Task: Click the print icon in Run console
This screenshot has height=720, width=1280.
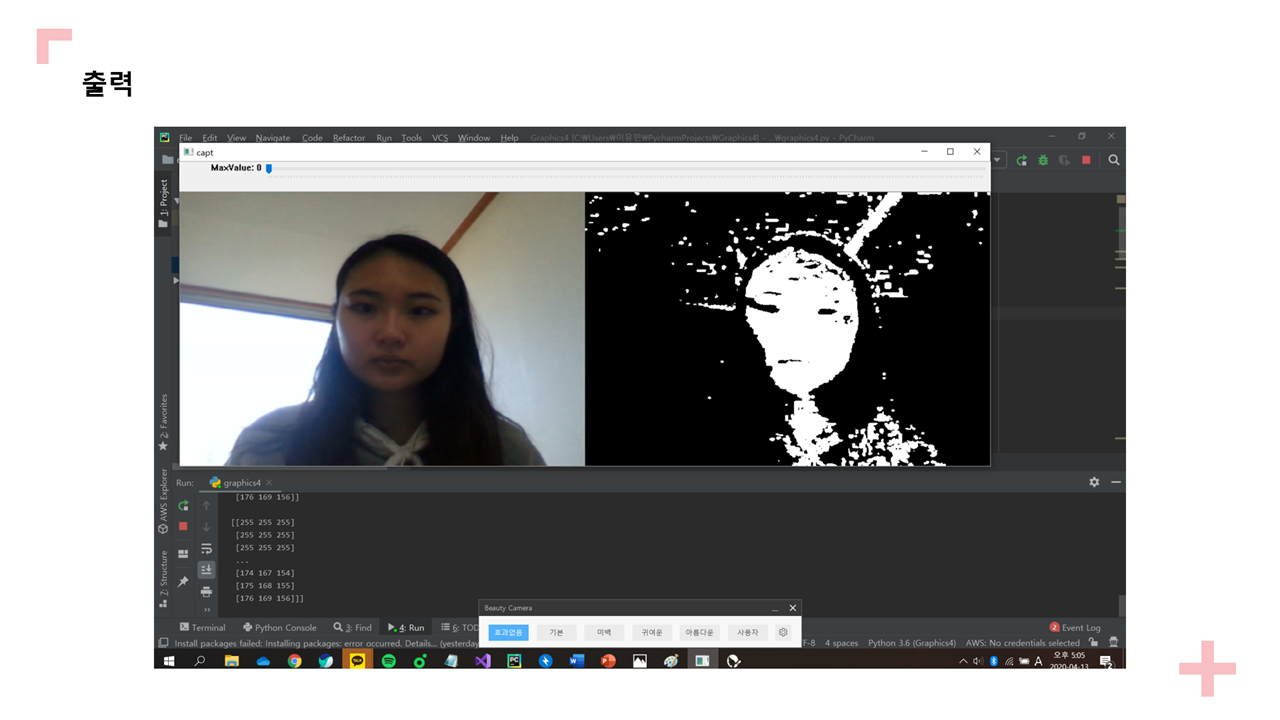Action: coord(206,592)
